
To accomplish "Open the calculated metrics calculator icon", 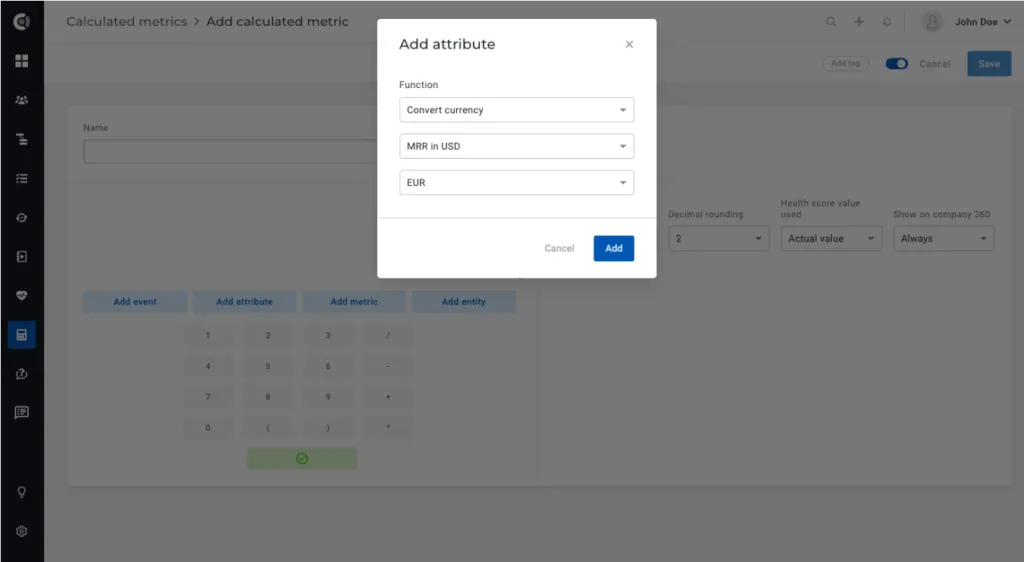I will pos(22,335).
